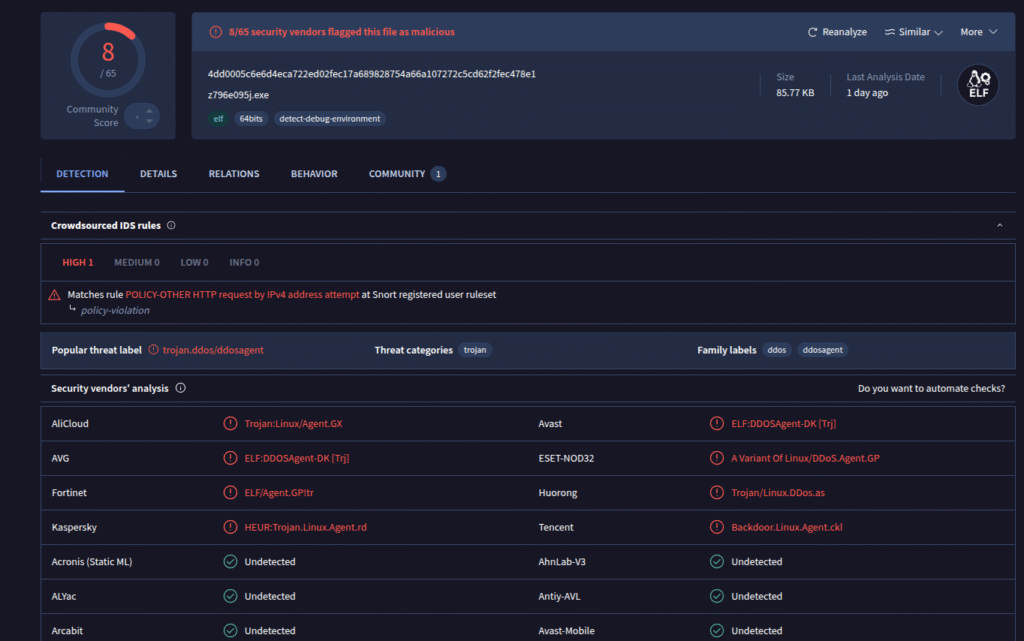Click alert icon next to Tencent detection
The height and width of the screenshot is (641, 1024).
tap(716, 527)
